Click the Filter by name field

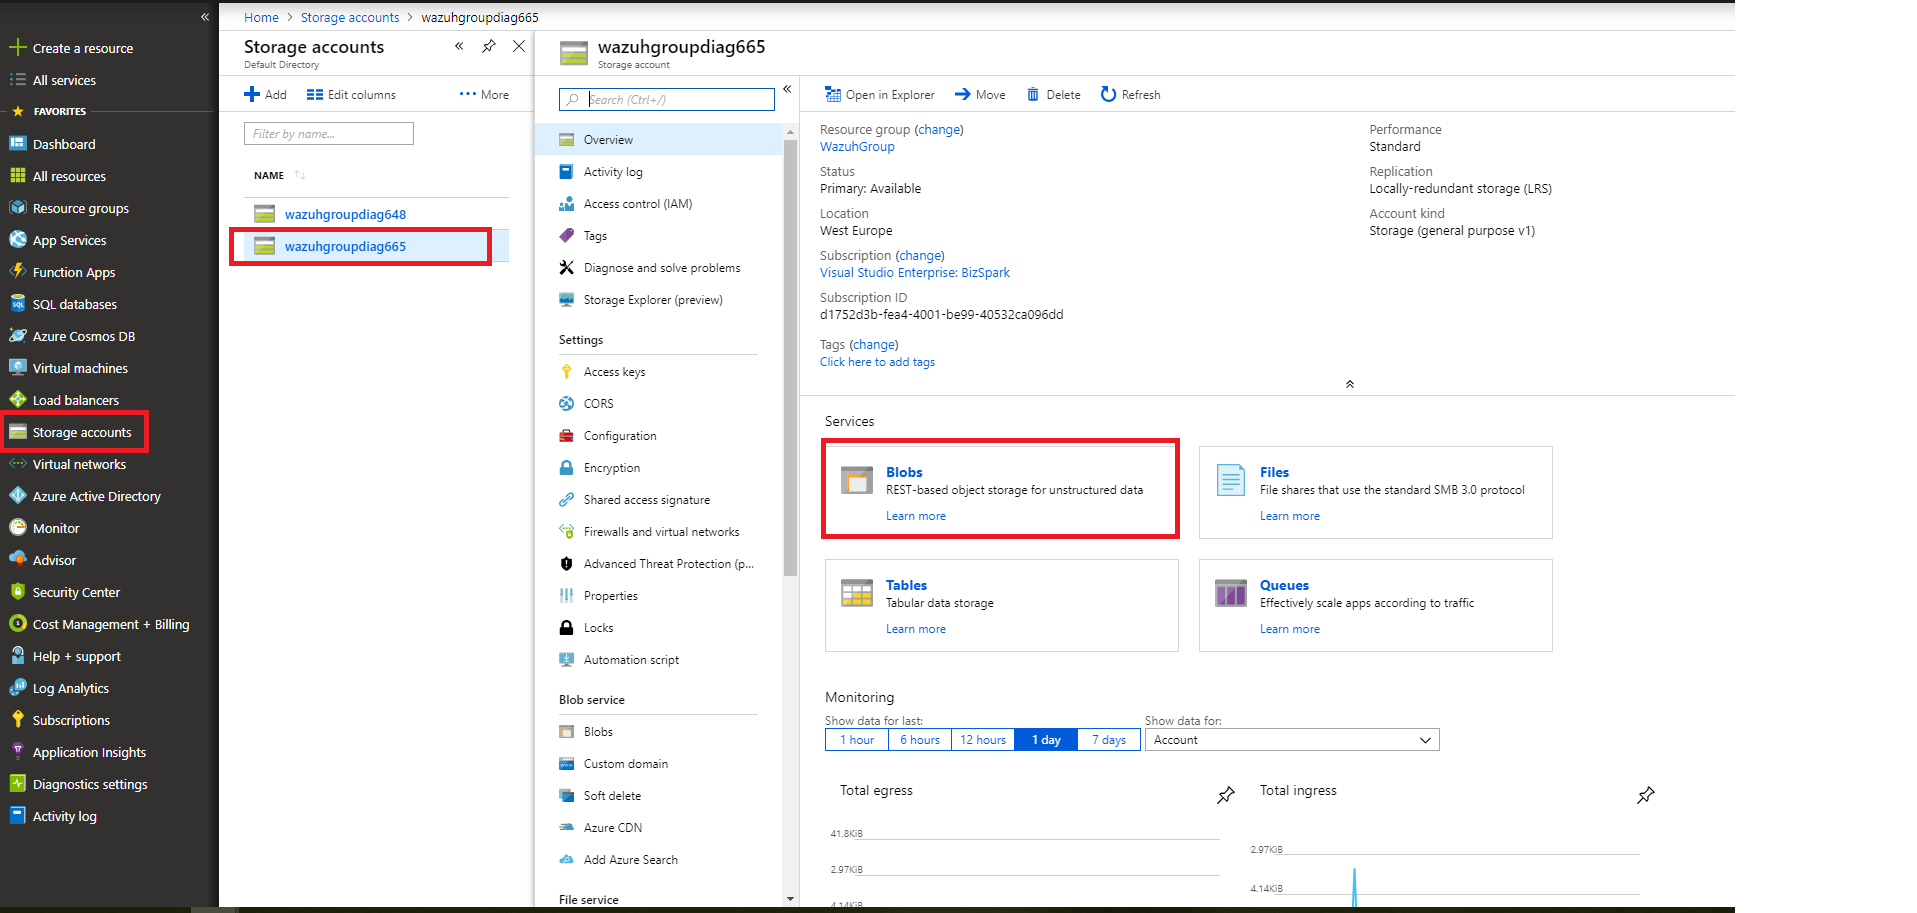click(x=329, y=134)
